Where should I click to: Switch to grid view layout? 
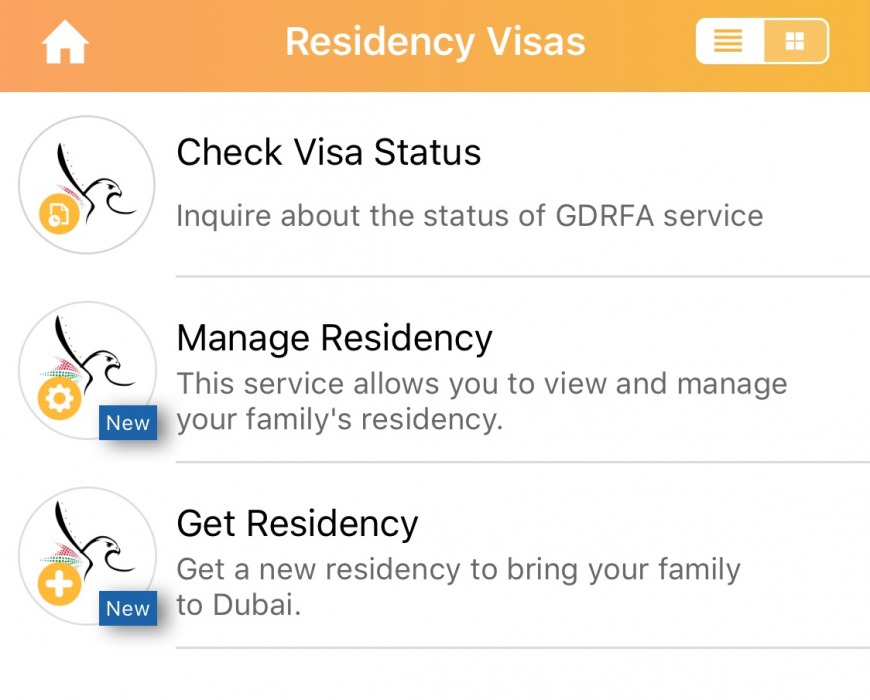pyautogui.click(x=795, y=42)
